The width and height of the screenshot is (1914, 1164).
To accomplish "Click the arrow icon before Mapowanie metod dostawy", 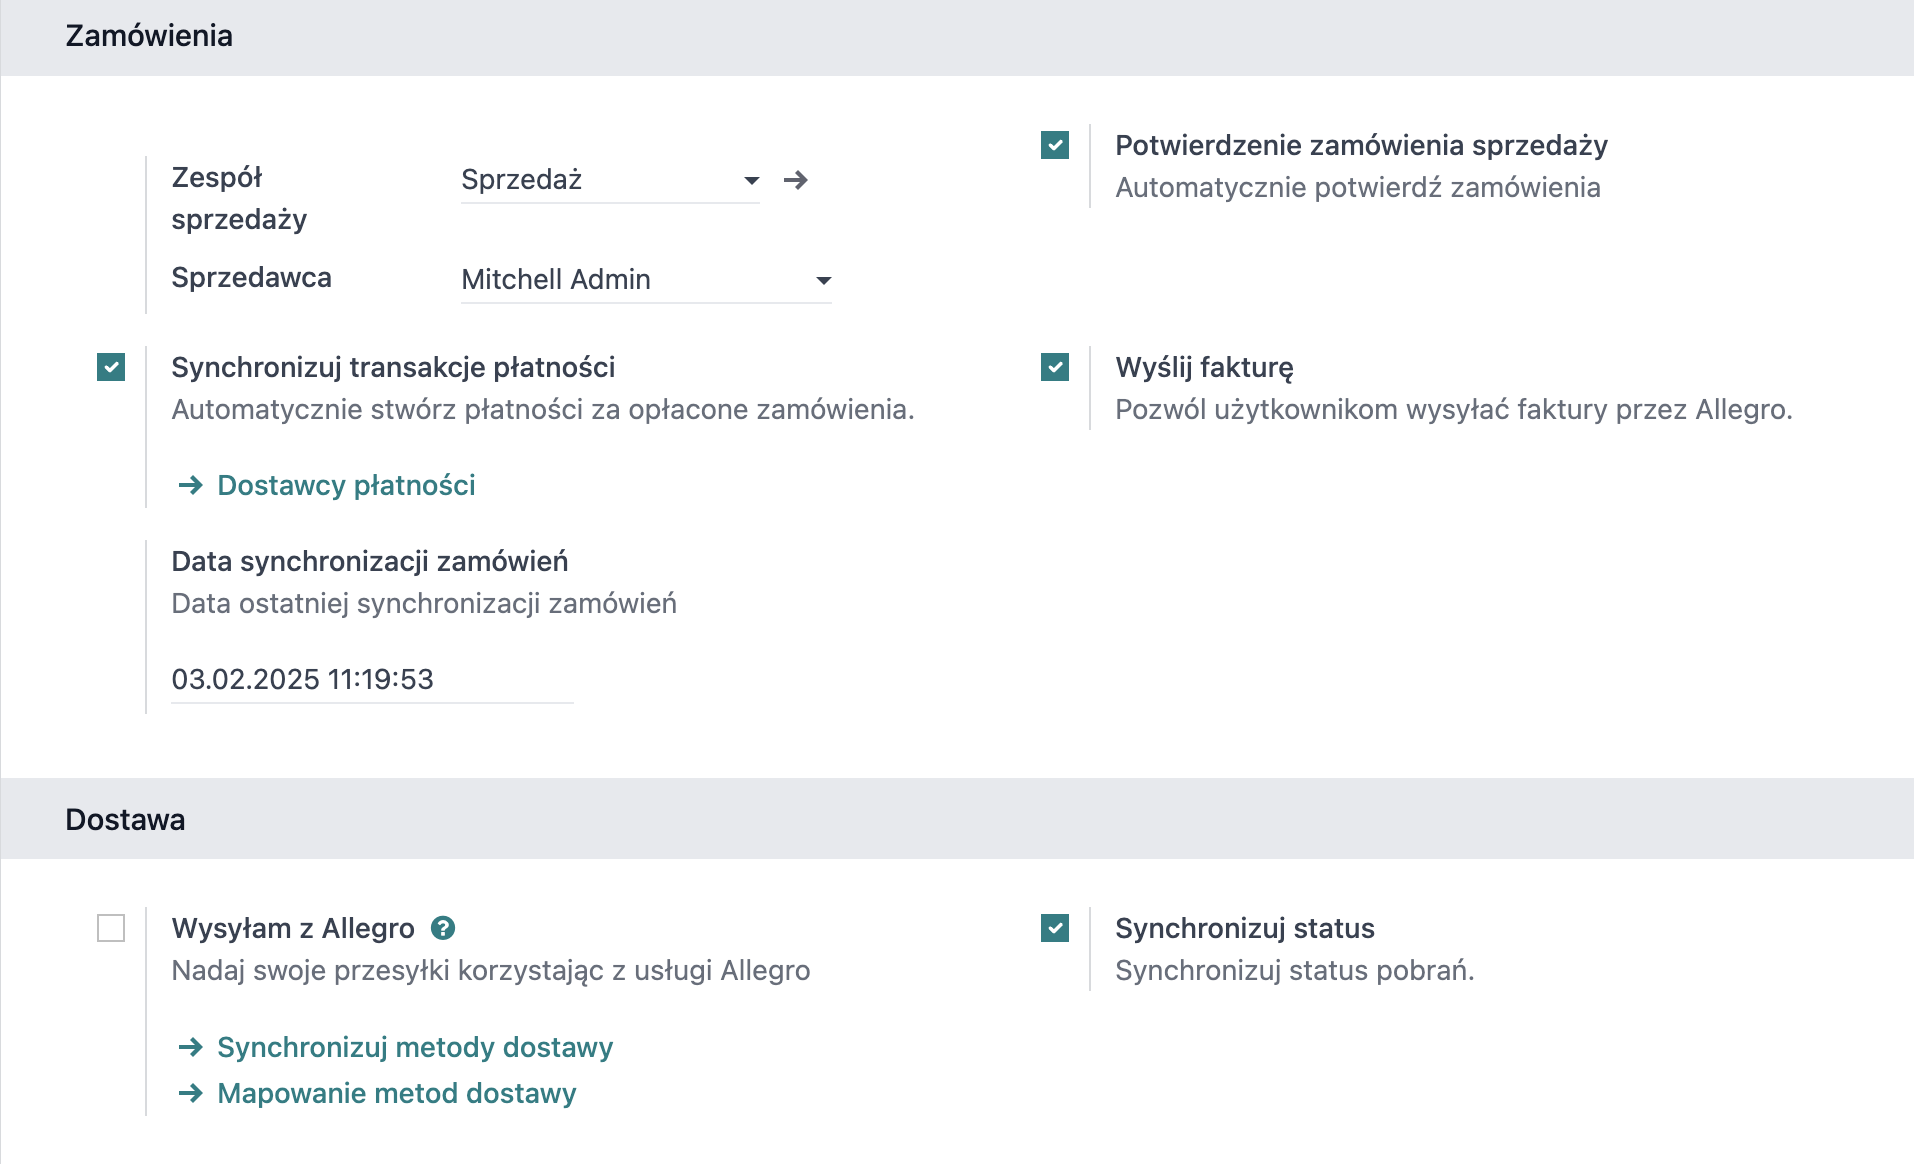I will 190,1093.
